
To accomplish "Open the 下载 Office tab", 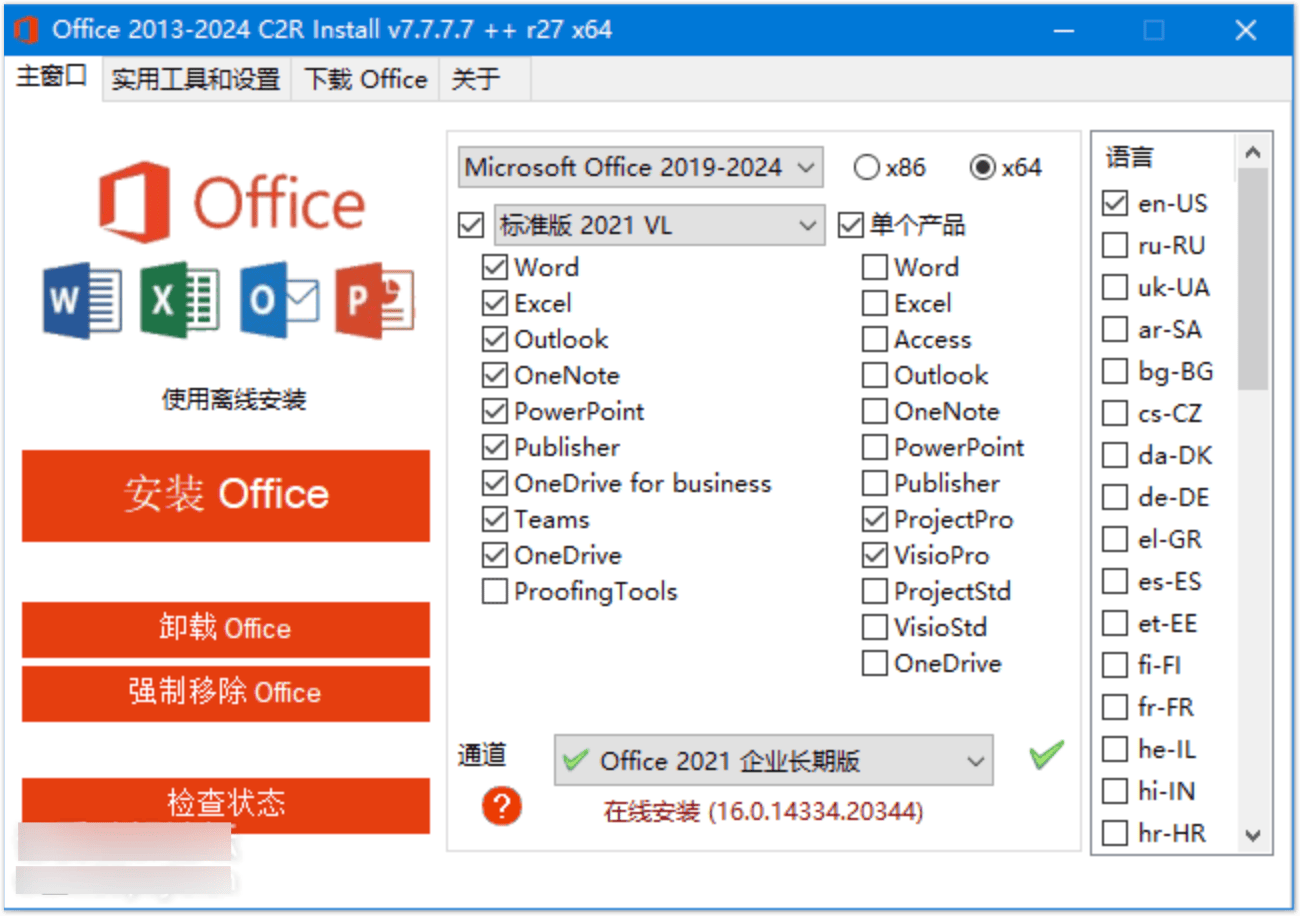I will pyautogui.click(x=365, y=80).
